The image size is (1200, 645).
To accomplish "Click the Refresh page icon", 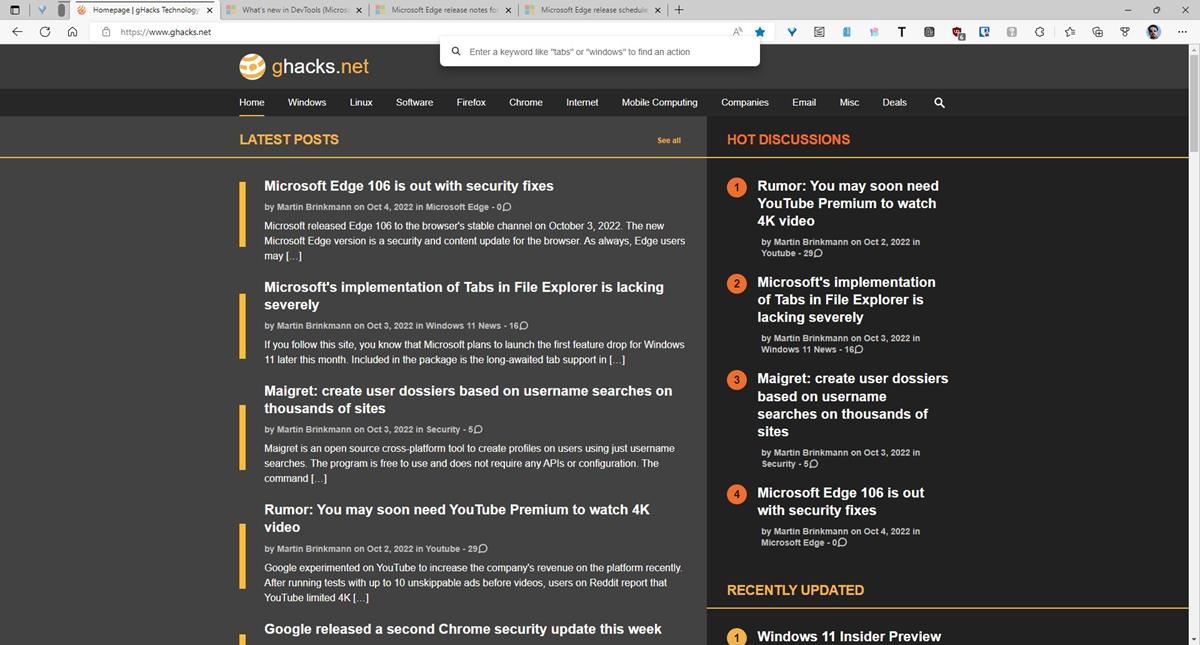I will pyautogui.click(x=44, y=31).
